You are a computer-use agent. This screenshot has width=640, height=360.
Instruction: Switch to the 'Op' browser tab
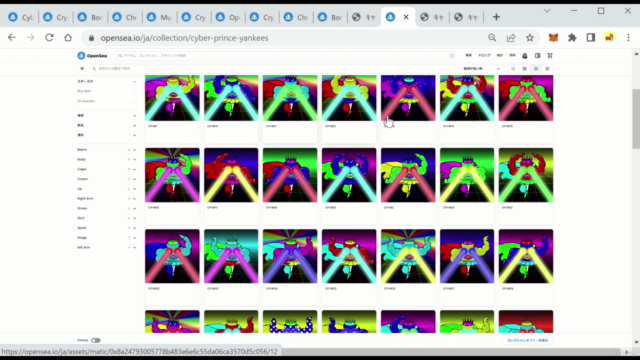pos(228,17)
